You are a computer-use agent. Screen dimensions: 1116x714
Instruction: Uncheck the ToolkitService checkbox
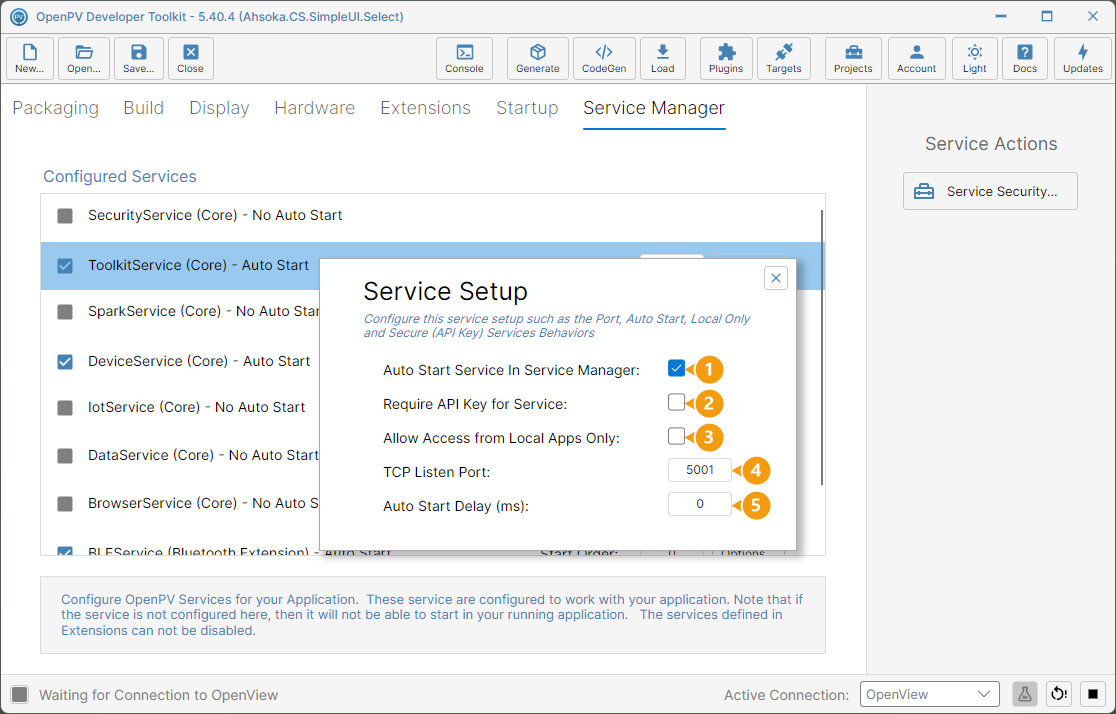point(65,266)
